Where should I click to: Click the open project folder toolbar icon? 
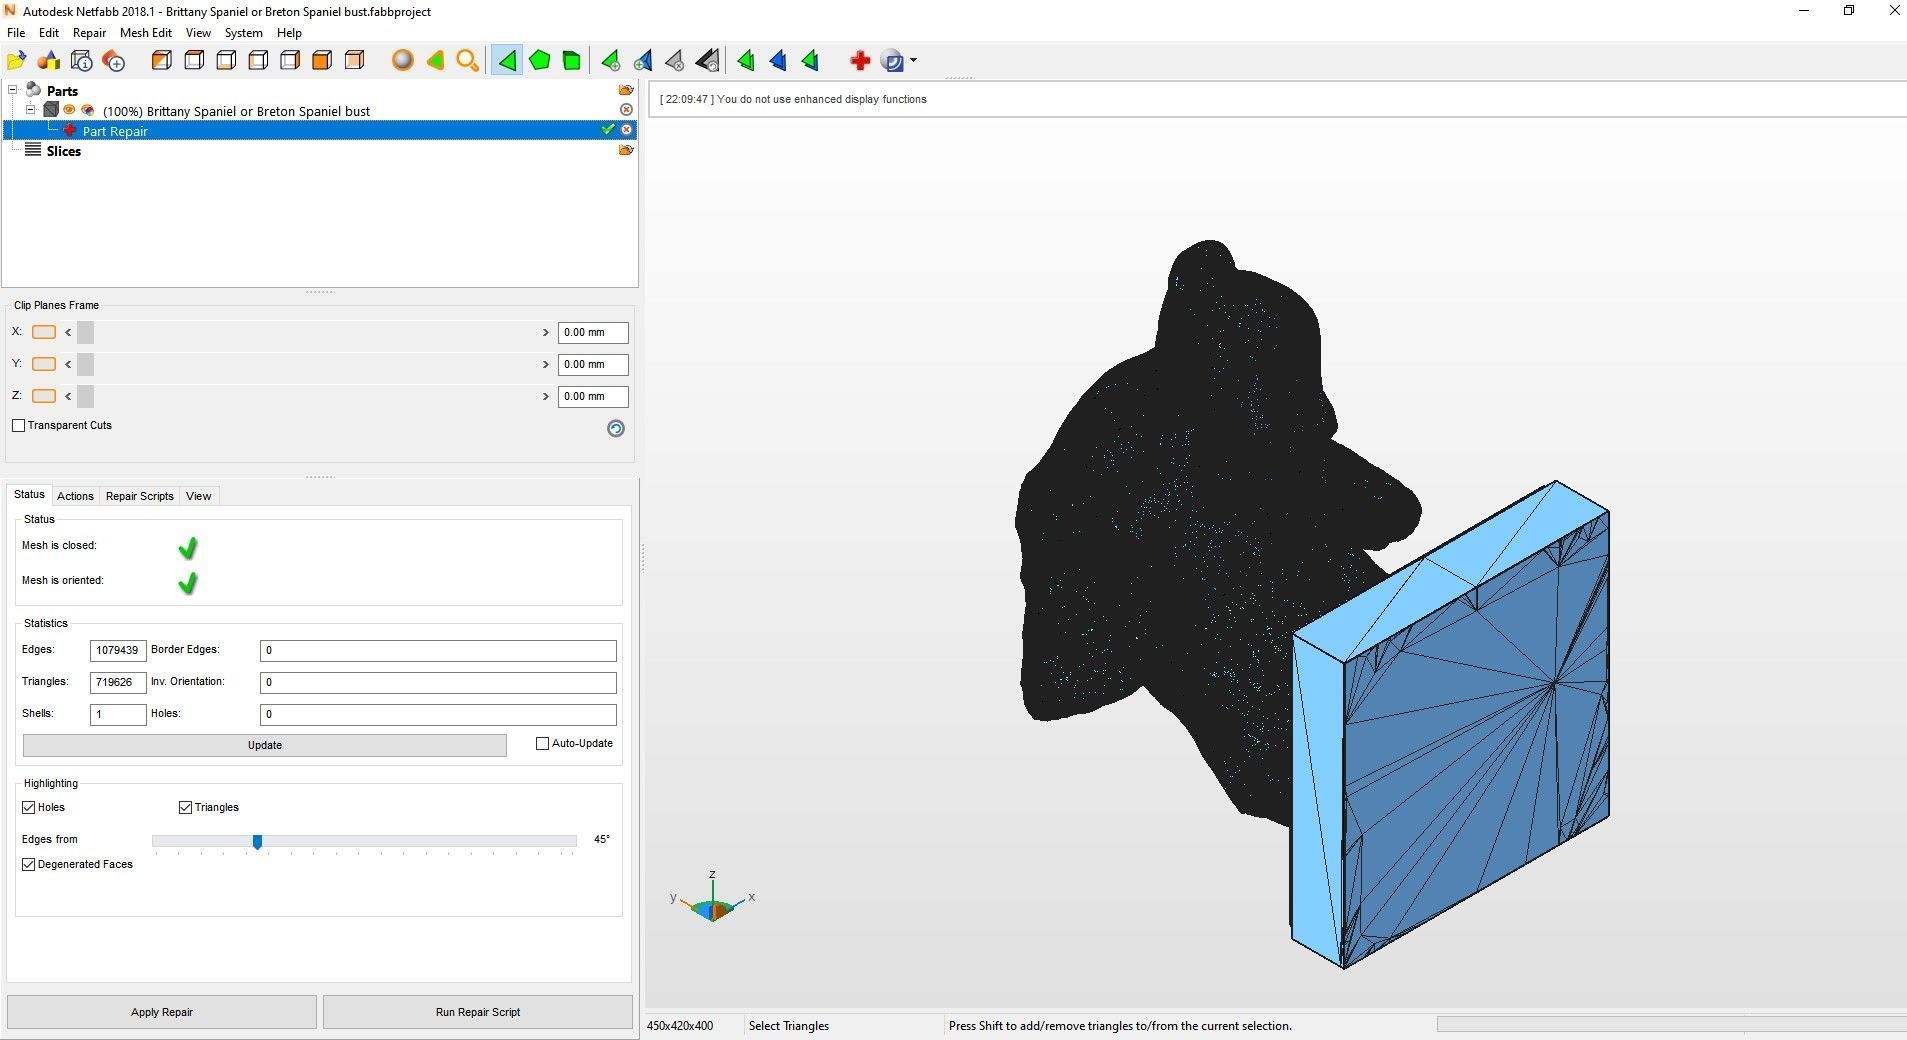17,61
